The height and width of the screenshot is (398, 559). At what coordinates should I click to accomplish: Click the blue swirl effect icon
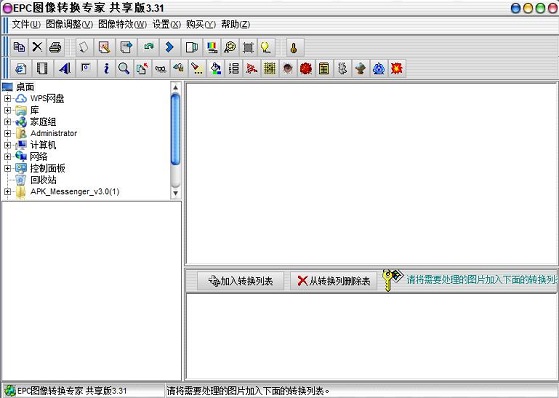(379, 68)
